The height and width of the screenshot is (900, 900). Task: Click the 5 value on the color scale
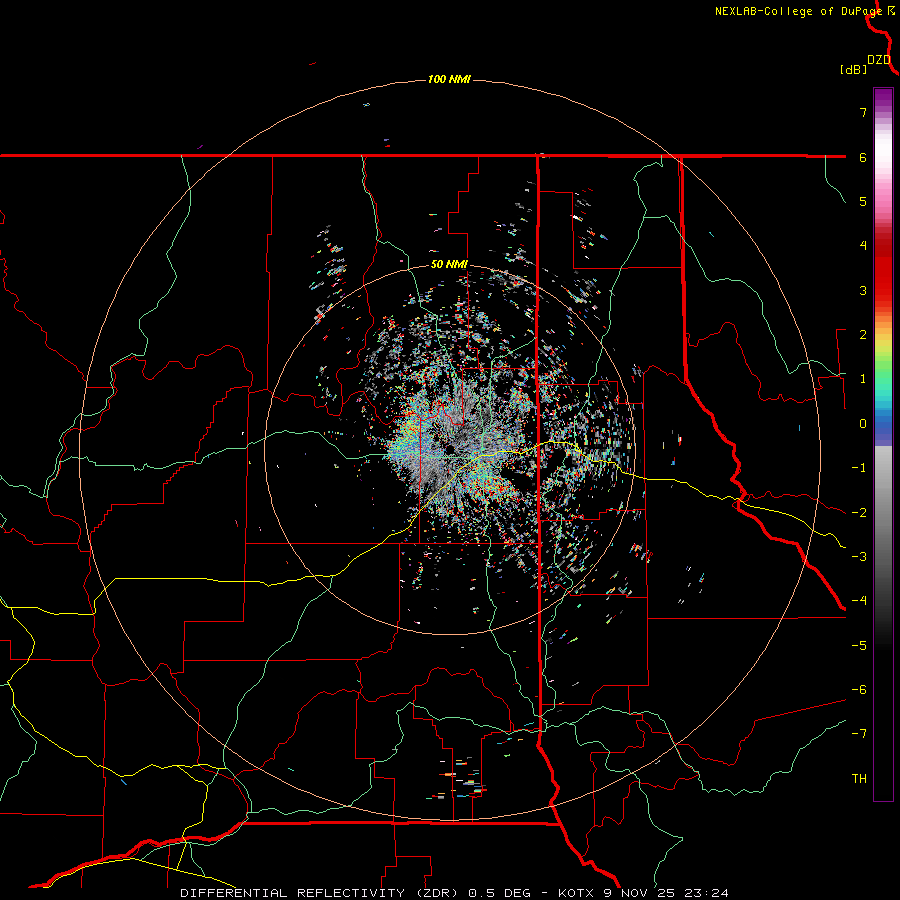[x=863, y=201]
